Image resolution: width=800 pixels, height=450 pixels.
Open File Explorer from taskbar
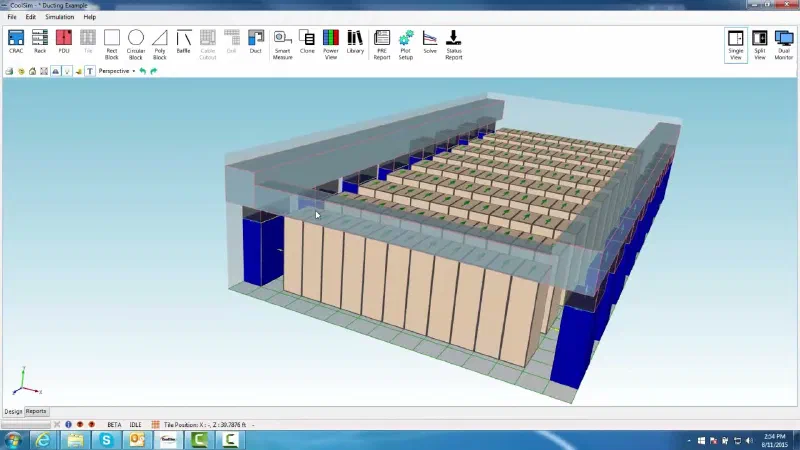click(x=75, y=440)
